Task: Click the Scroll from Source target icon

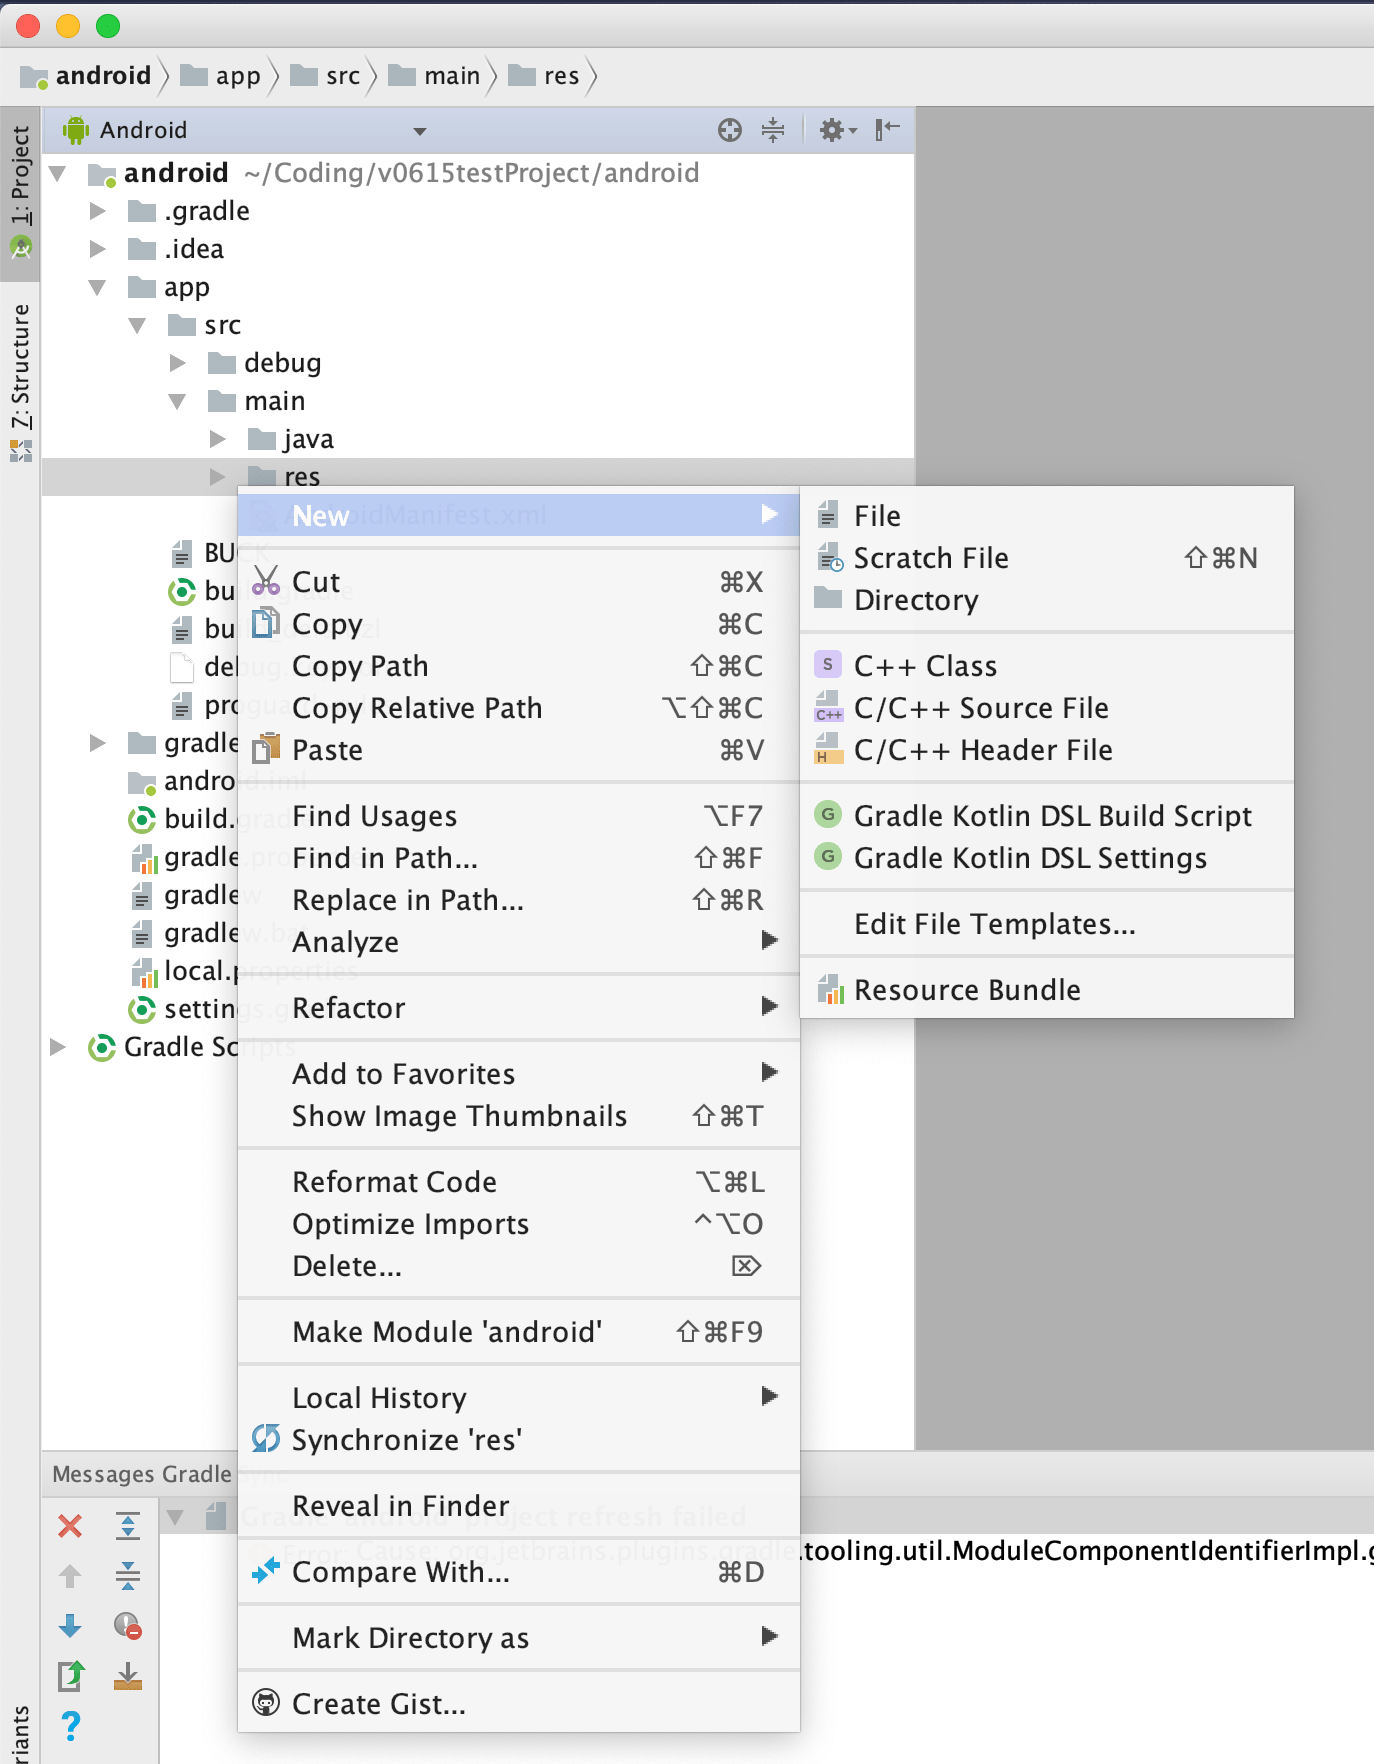Action: click(730, 130)
